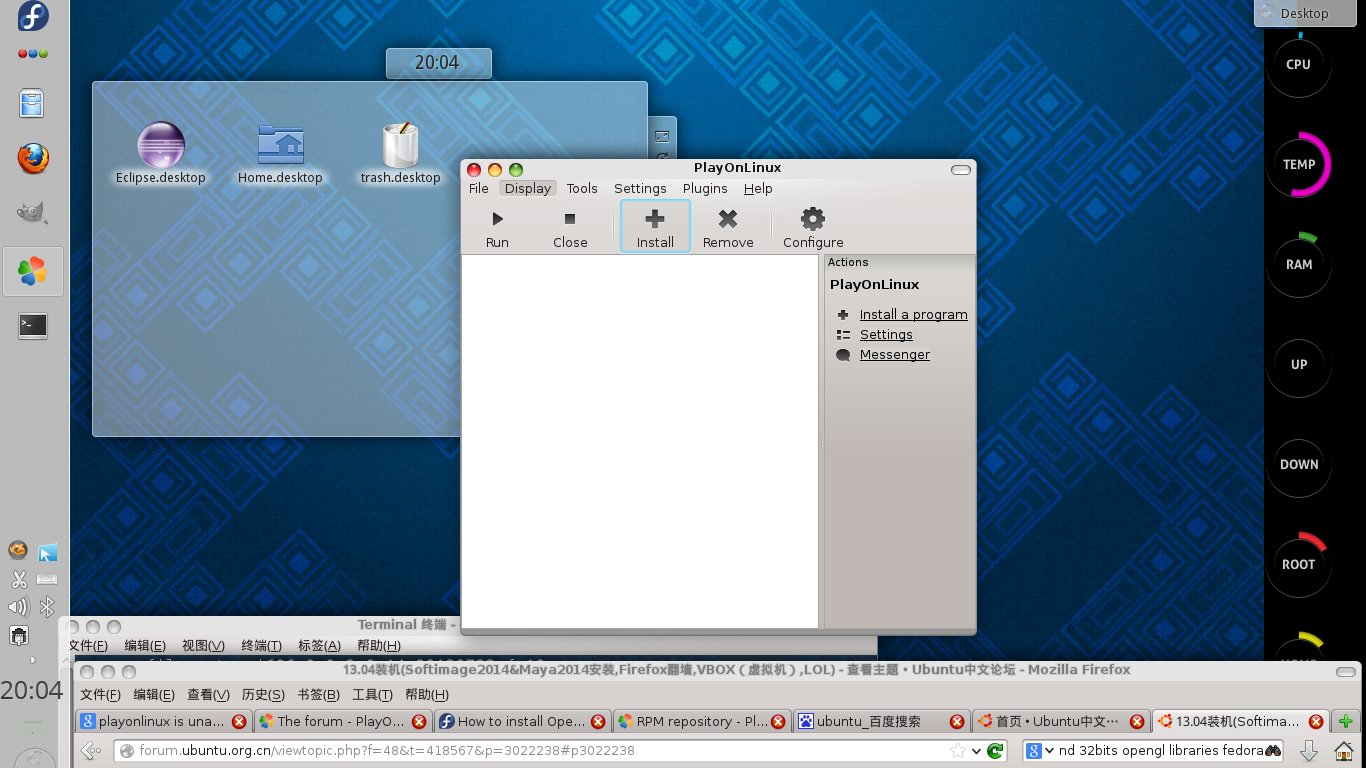Viewport: 1366px width, 768px height.
Task: Click the 20:04 clock widget on desktop
Action: coord(437,62)
